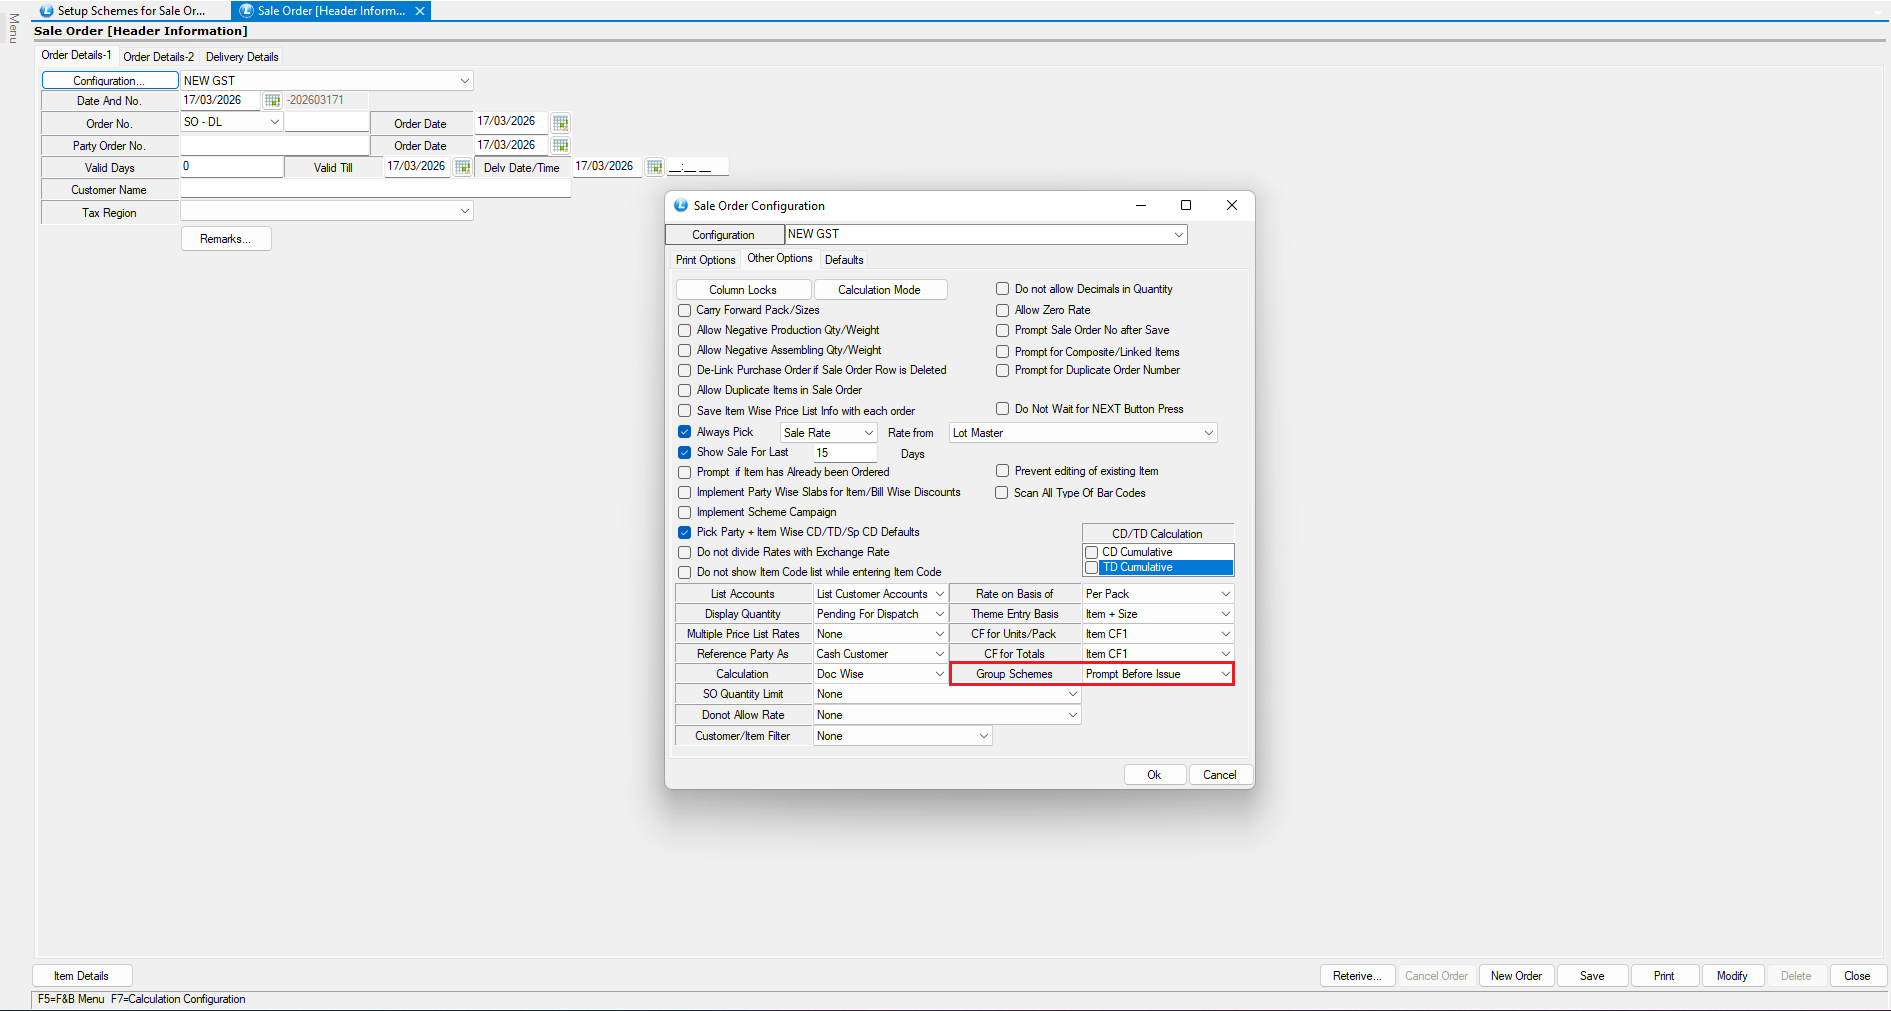This screenshot has width=1891, height=1011.
Task: Click the Calculation Mode button
Action: point(879,290)
